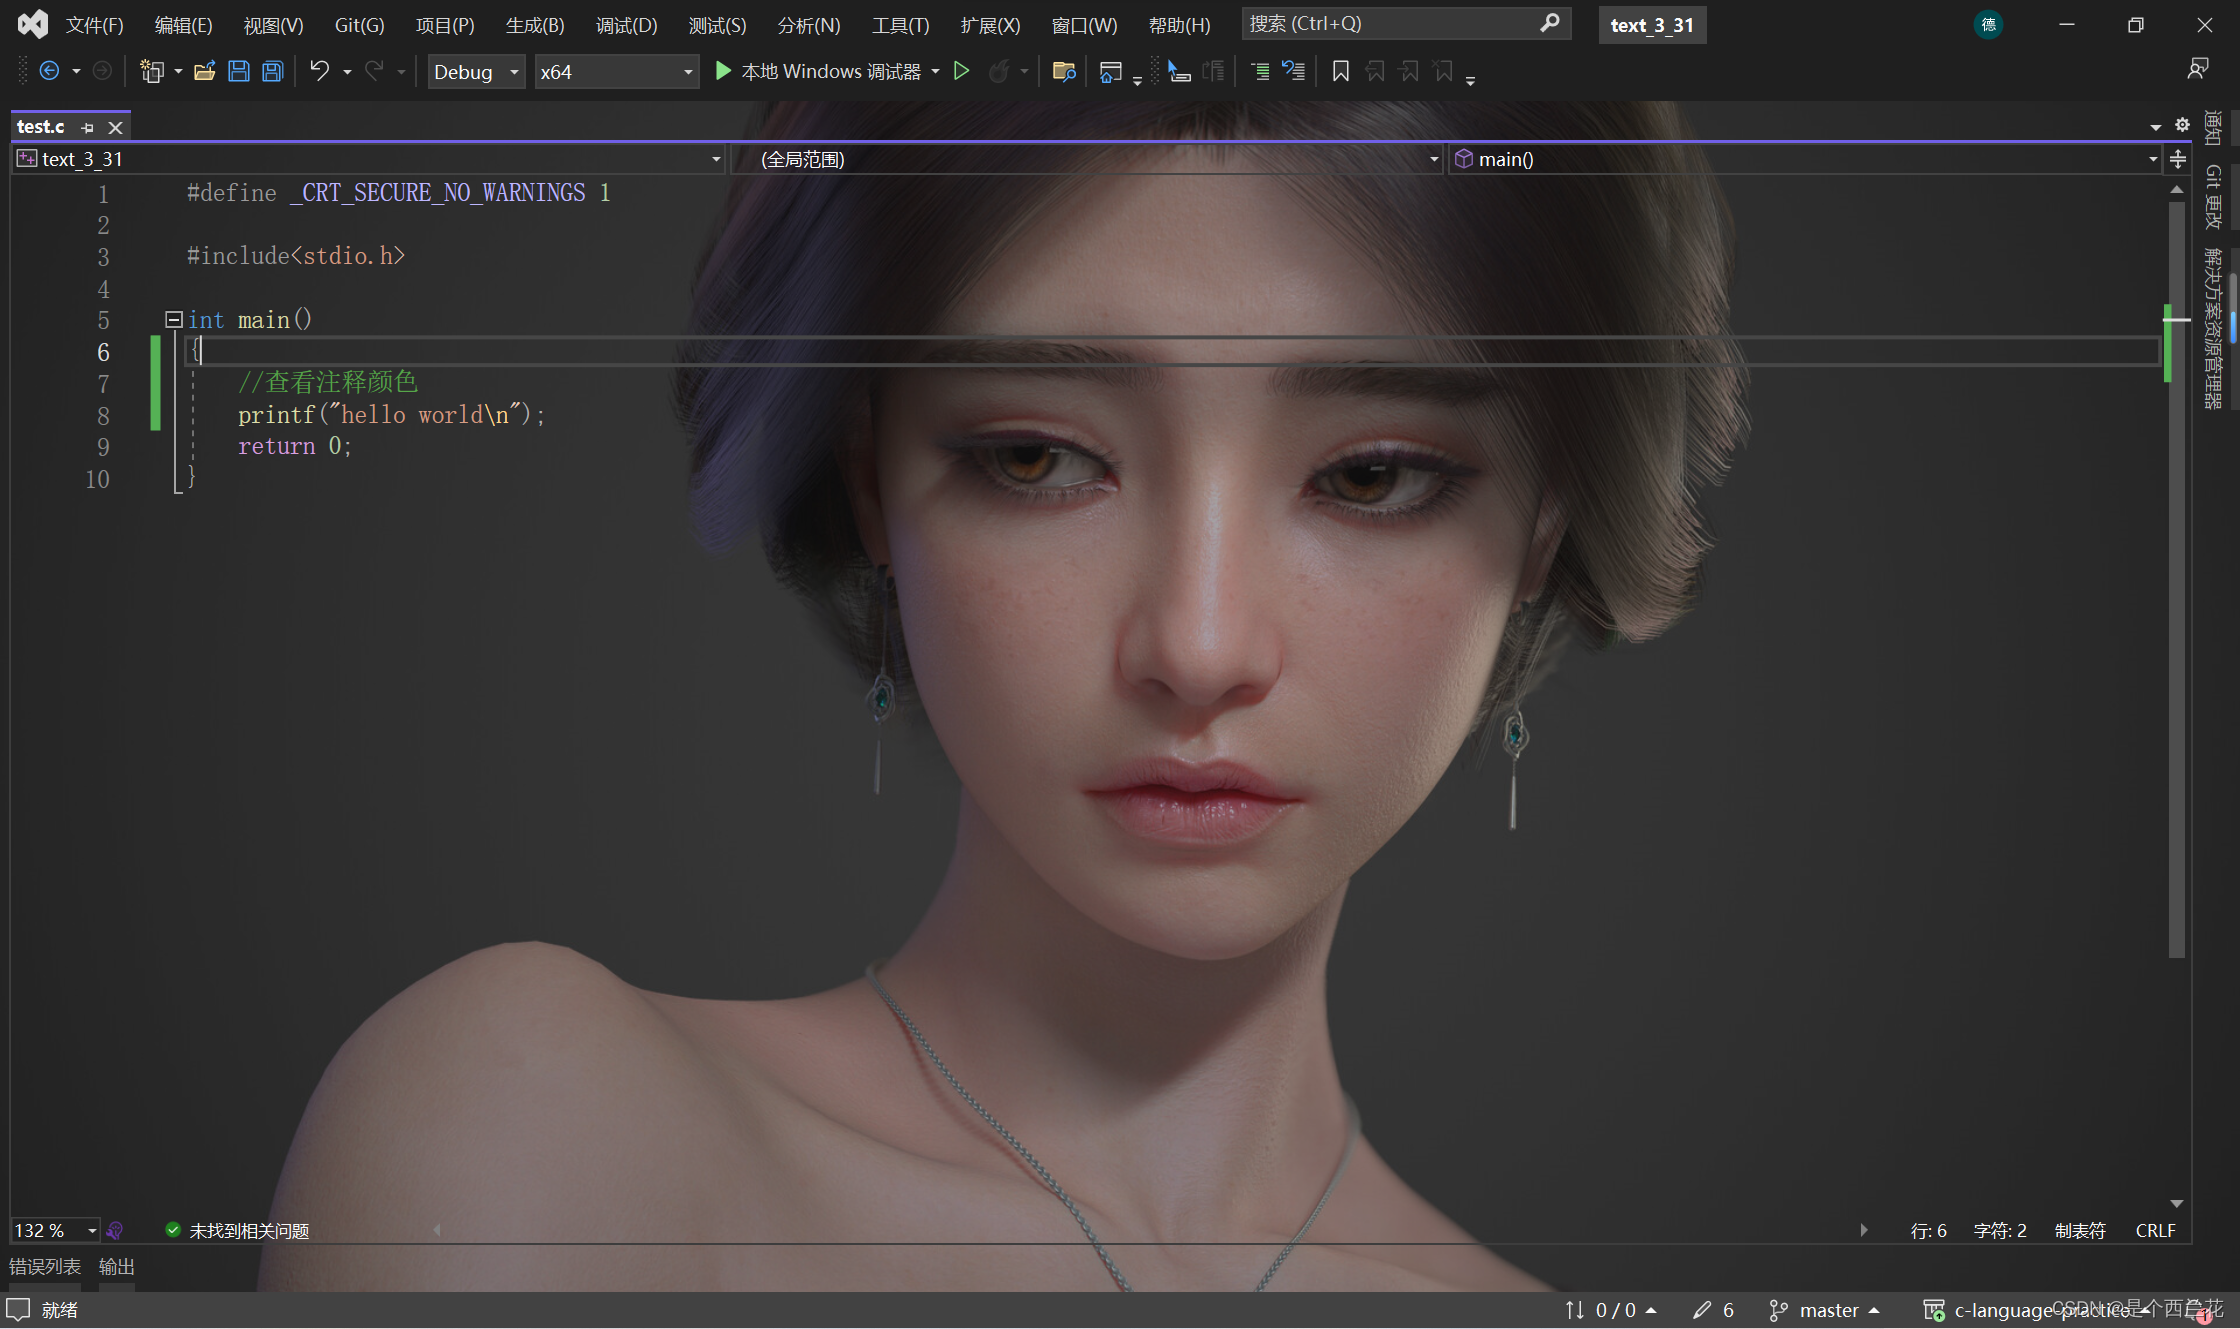This screenshot has height=1329, width=2240.
Task: Open the split editor icon above the scrollbar
Action: 2178,158
